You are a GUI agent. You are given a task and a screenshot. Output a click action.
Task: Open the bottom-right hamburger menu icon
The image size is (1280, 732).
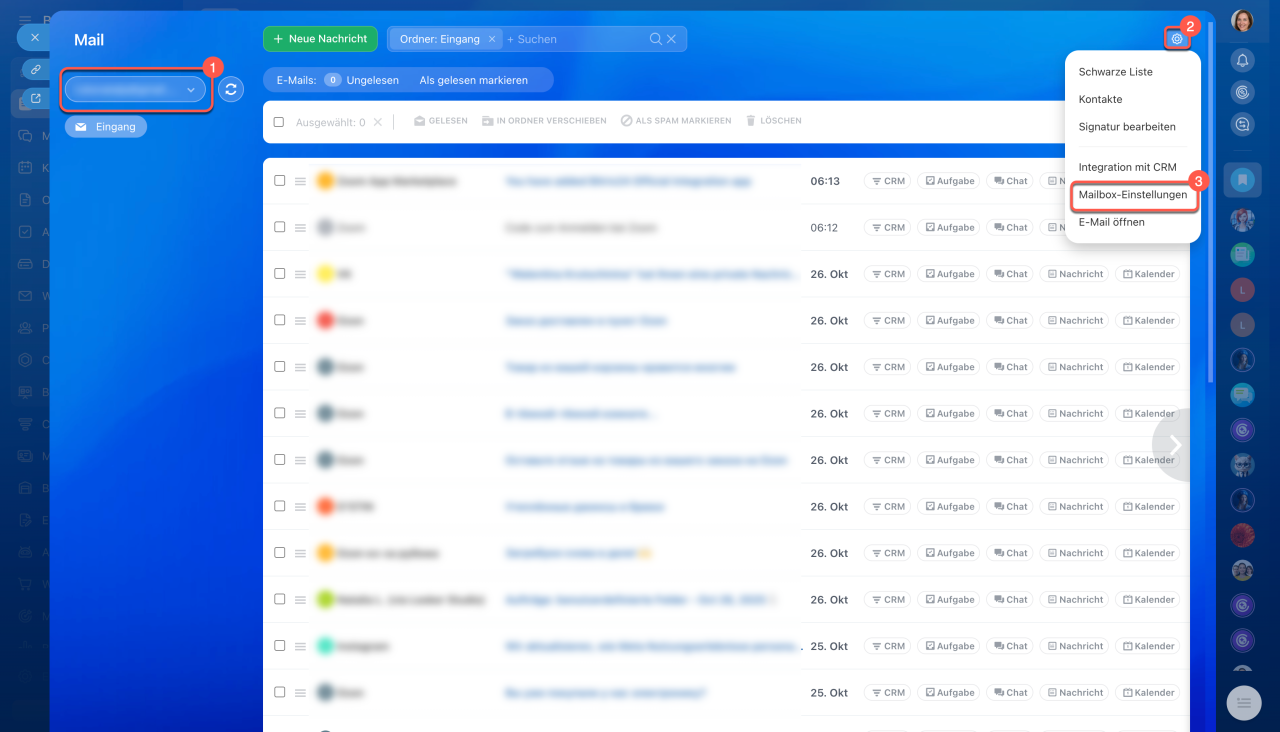click(x=1244, y=703)
